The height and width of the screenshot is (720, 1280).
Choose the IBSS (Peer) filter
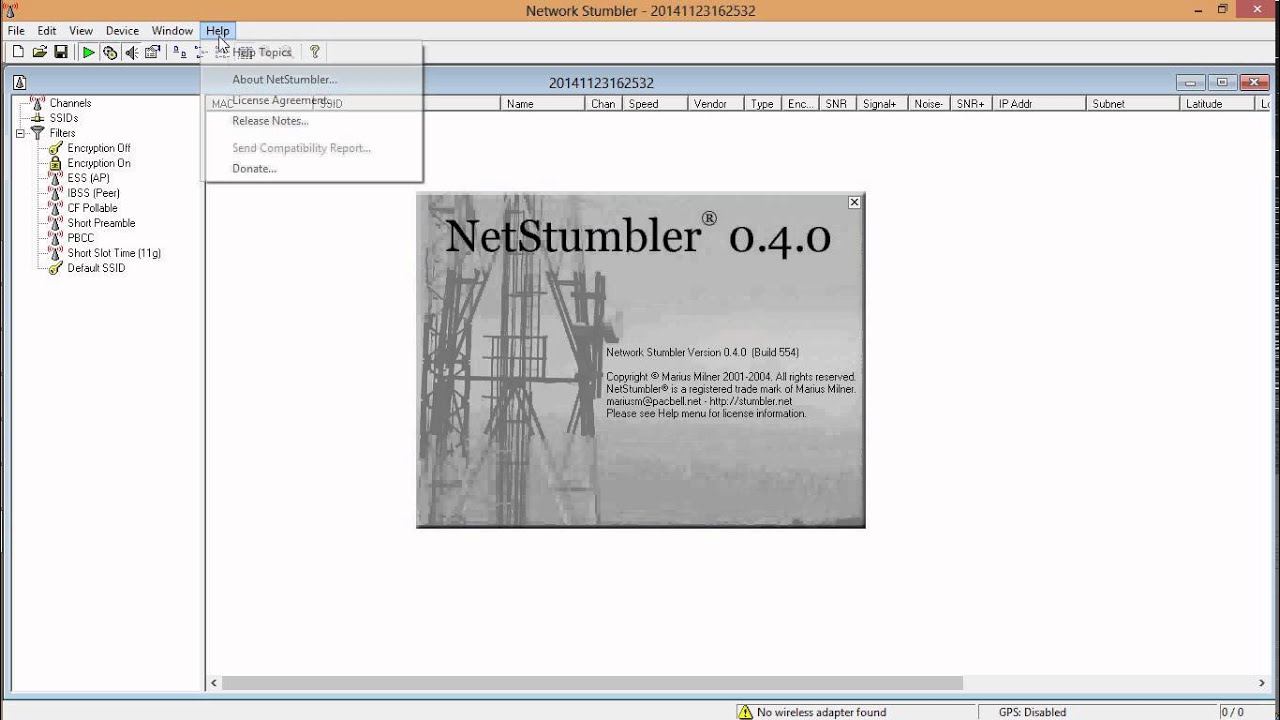93,193
